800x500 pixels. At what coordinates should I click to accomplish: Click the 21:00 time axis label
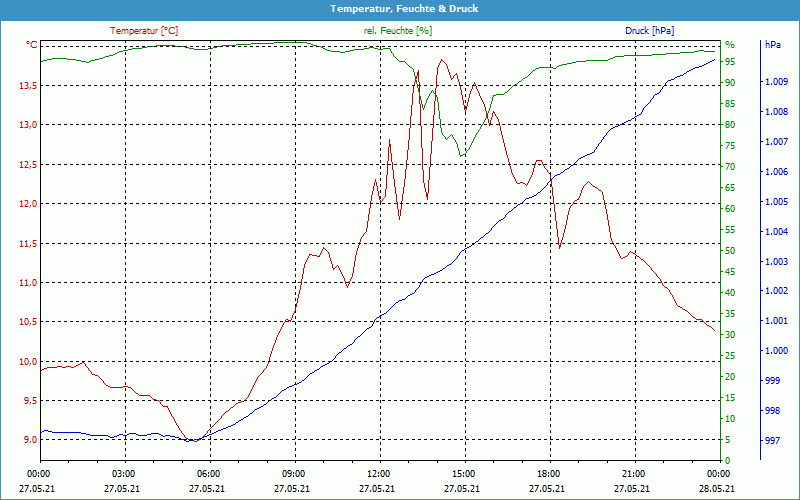click(x=634, y=474)
